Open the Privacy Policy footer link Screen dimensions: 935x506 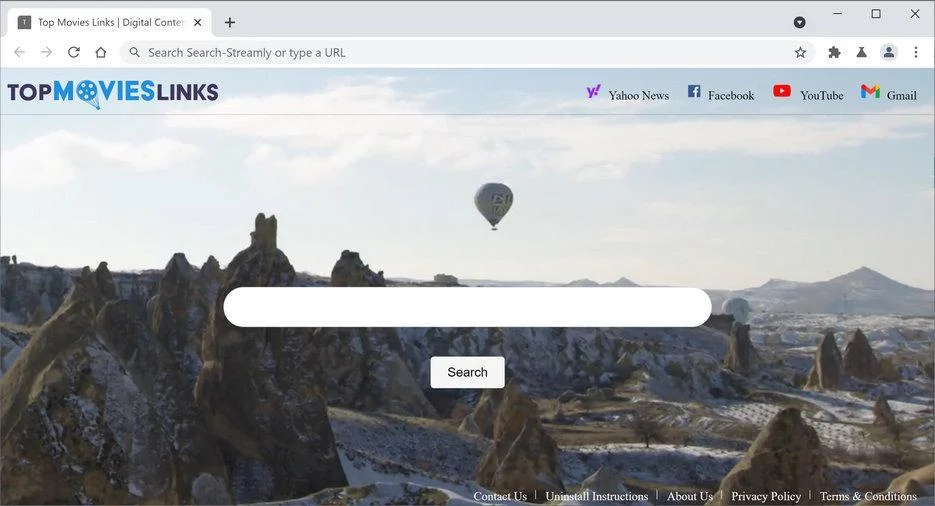[x=766, y=496]
